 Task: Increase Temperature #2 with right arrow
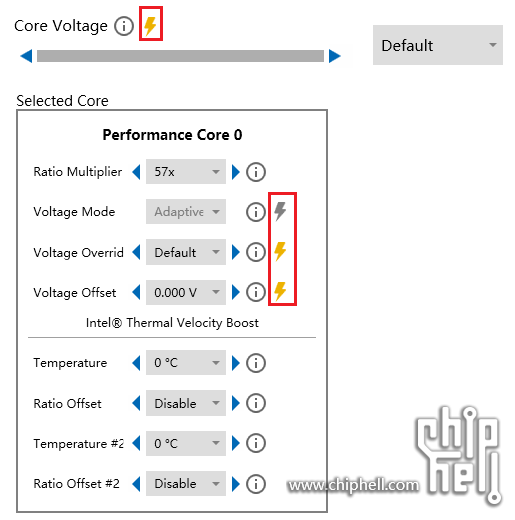coord(236,443)
